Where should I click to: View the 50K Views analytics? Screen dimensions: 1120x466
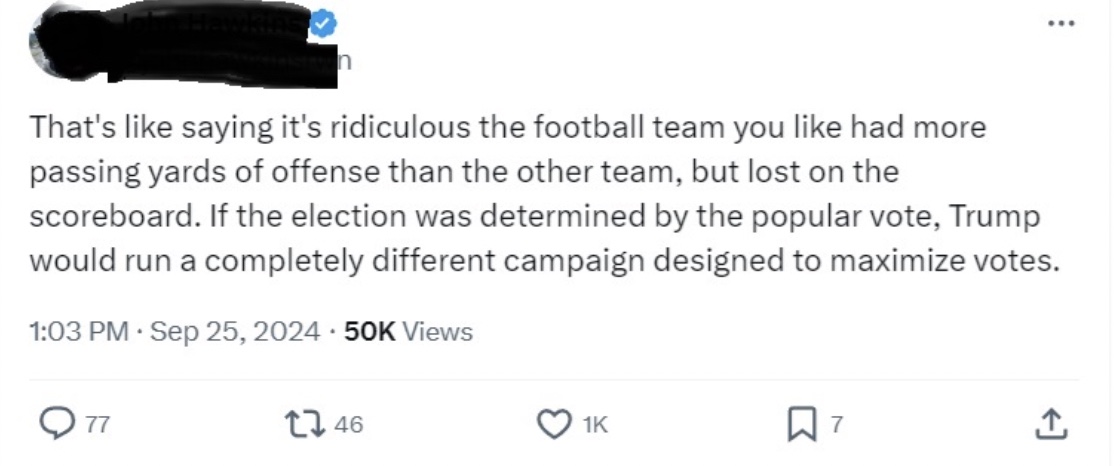coord(408,332)
